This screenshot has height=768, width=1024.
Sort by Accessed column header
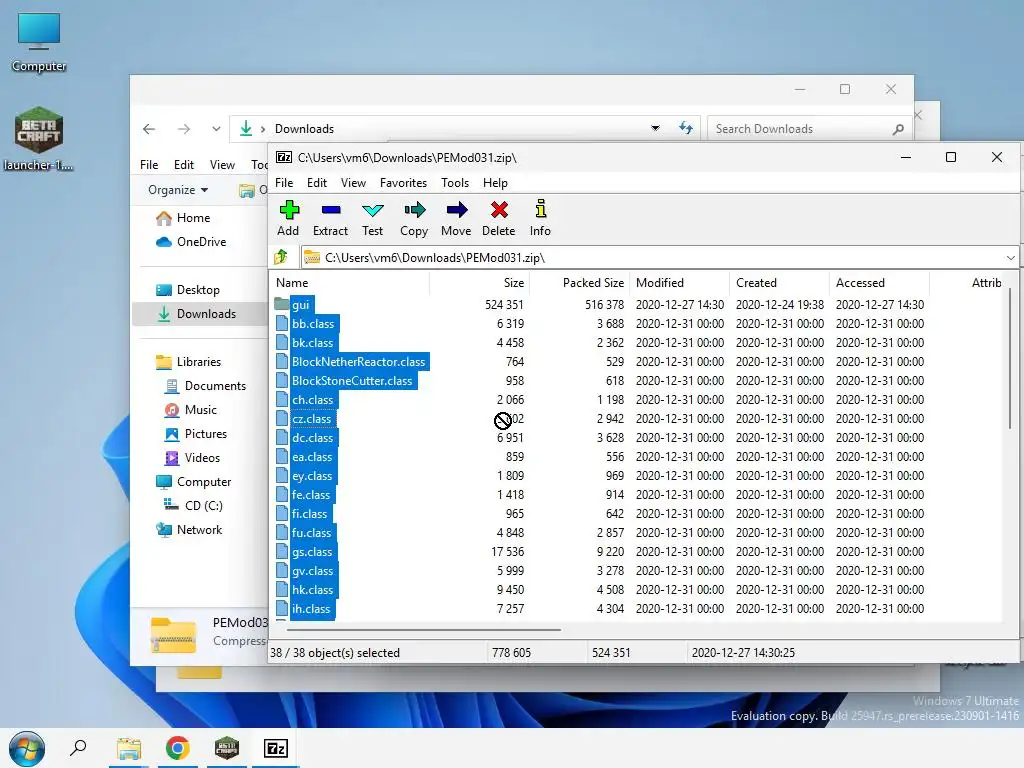[x=880, y=283]
